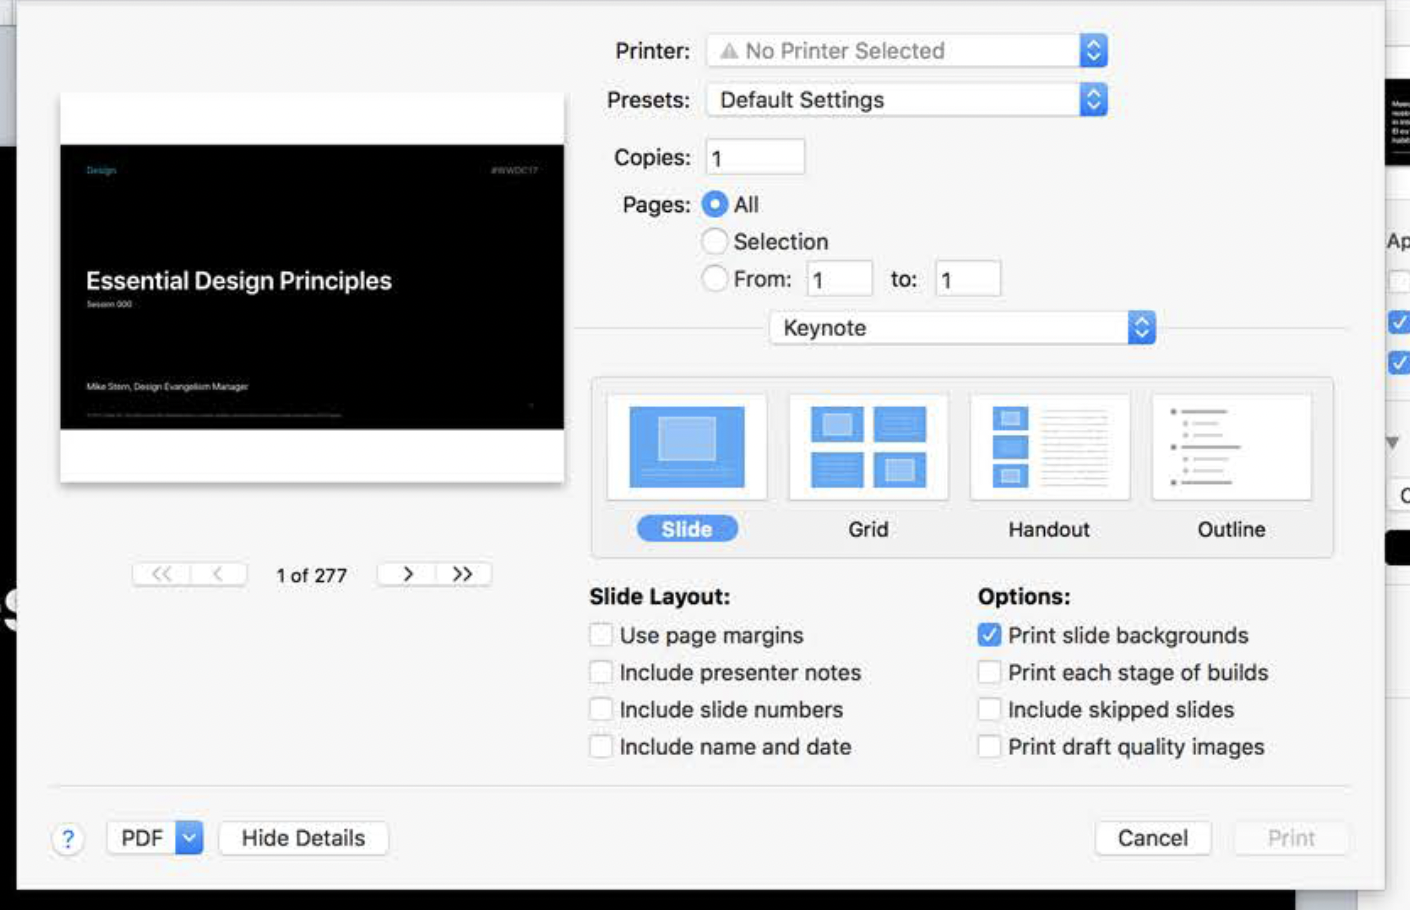Enable Print draft quality images

pos(989,746)
